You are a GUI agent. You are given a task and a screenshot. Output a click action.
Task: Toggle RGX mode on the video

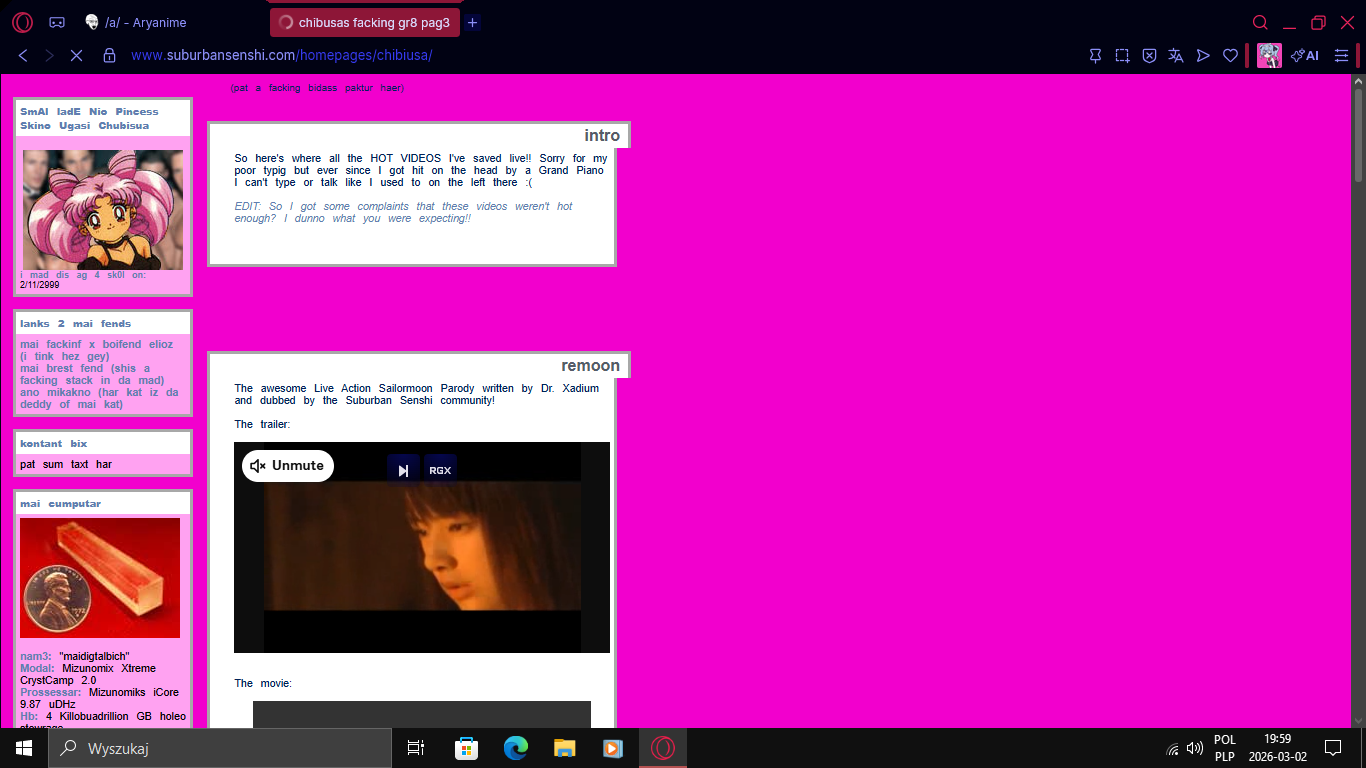(440, 470)
